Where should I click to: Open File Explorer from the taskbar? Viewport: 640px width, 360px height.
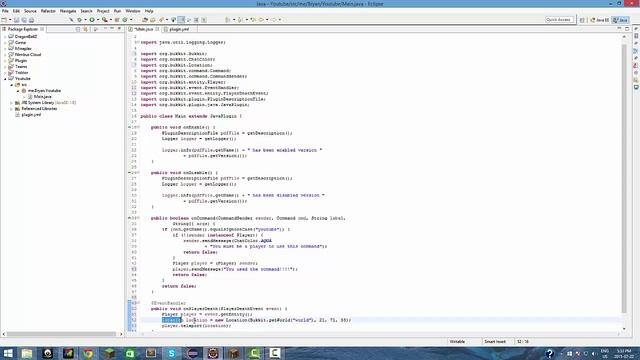(27, 353)
